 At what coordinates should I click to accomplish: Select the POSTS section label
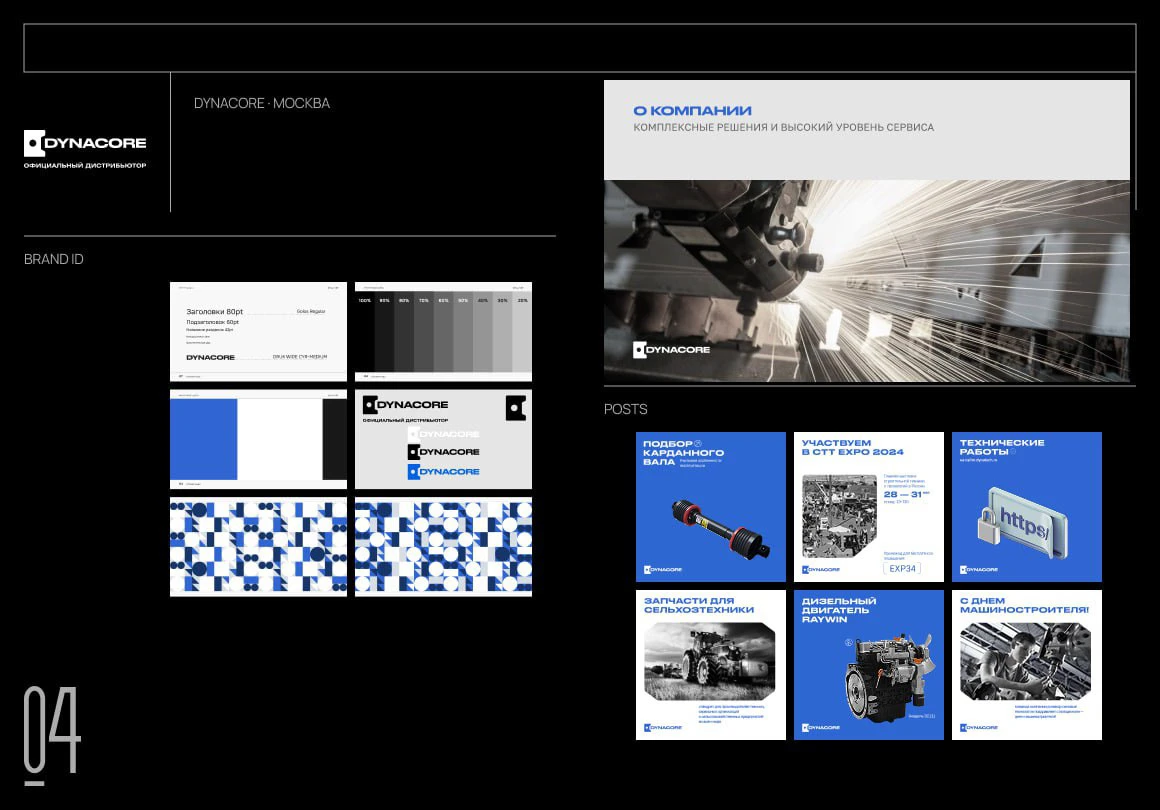[625, 409]
